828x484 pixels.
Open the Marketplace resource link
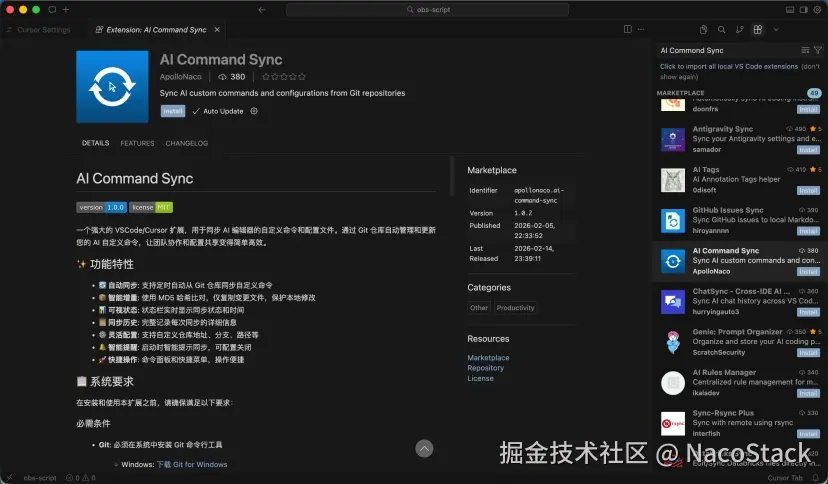(x=488, y=357)
